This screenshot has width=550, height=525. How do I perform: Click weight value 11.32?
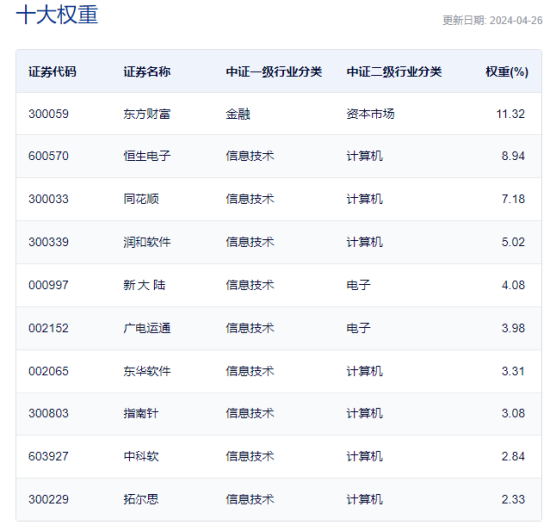tap(511, 114)
